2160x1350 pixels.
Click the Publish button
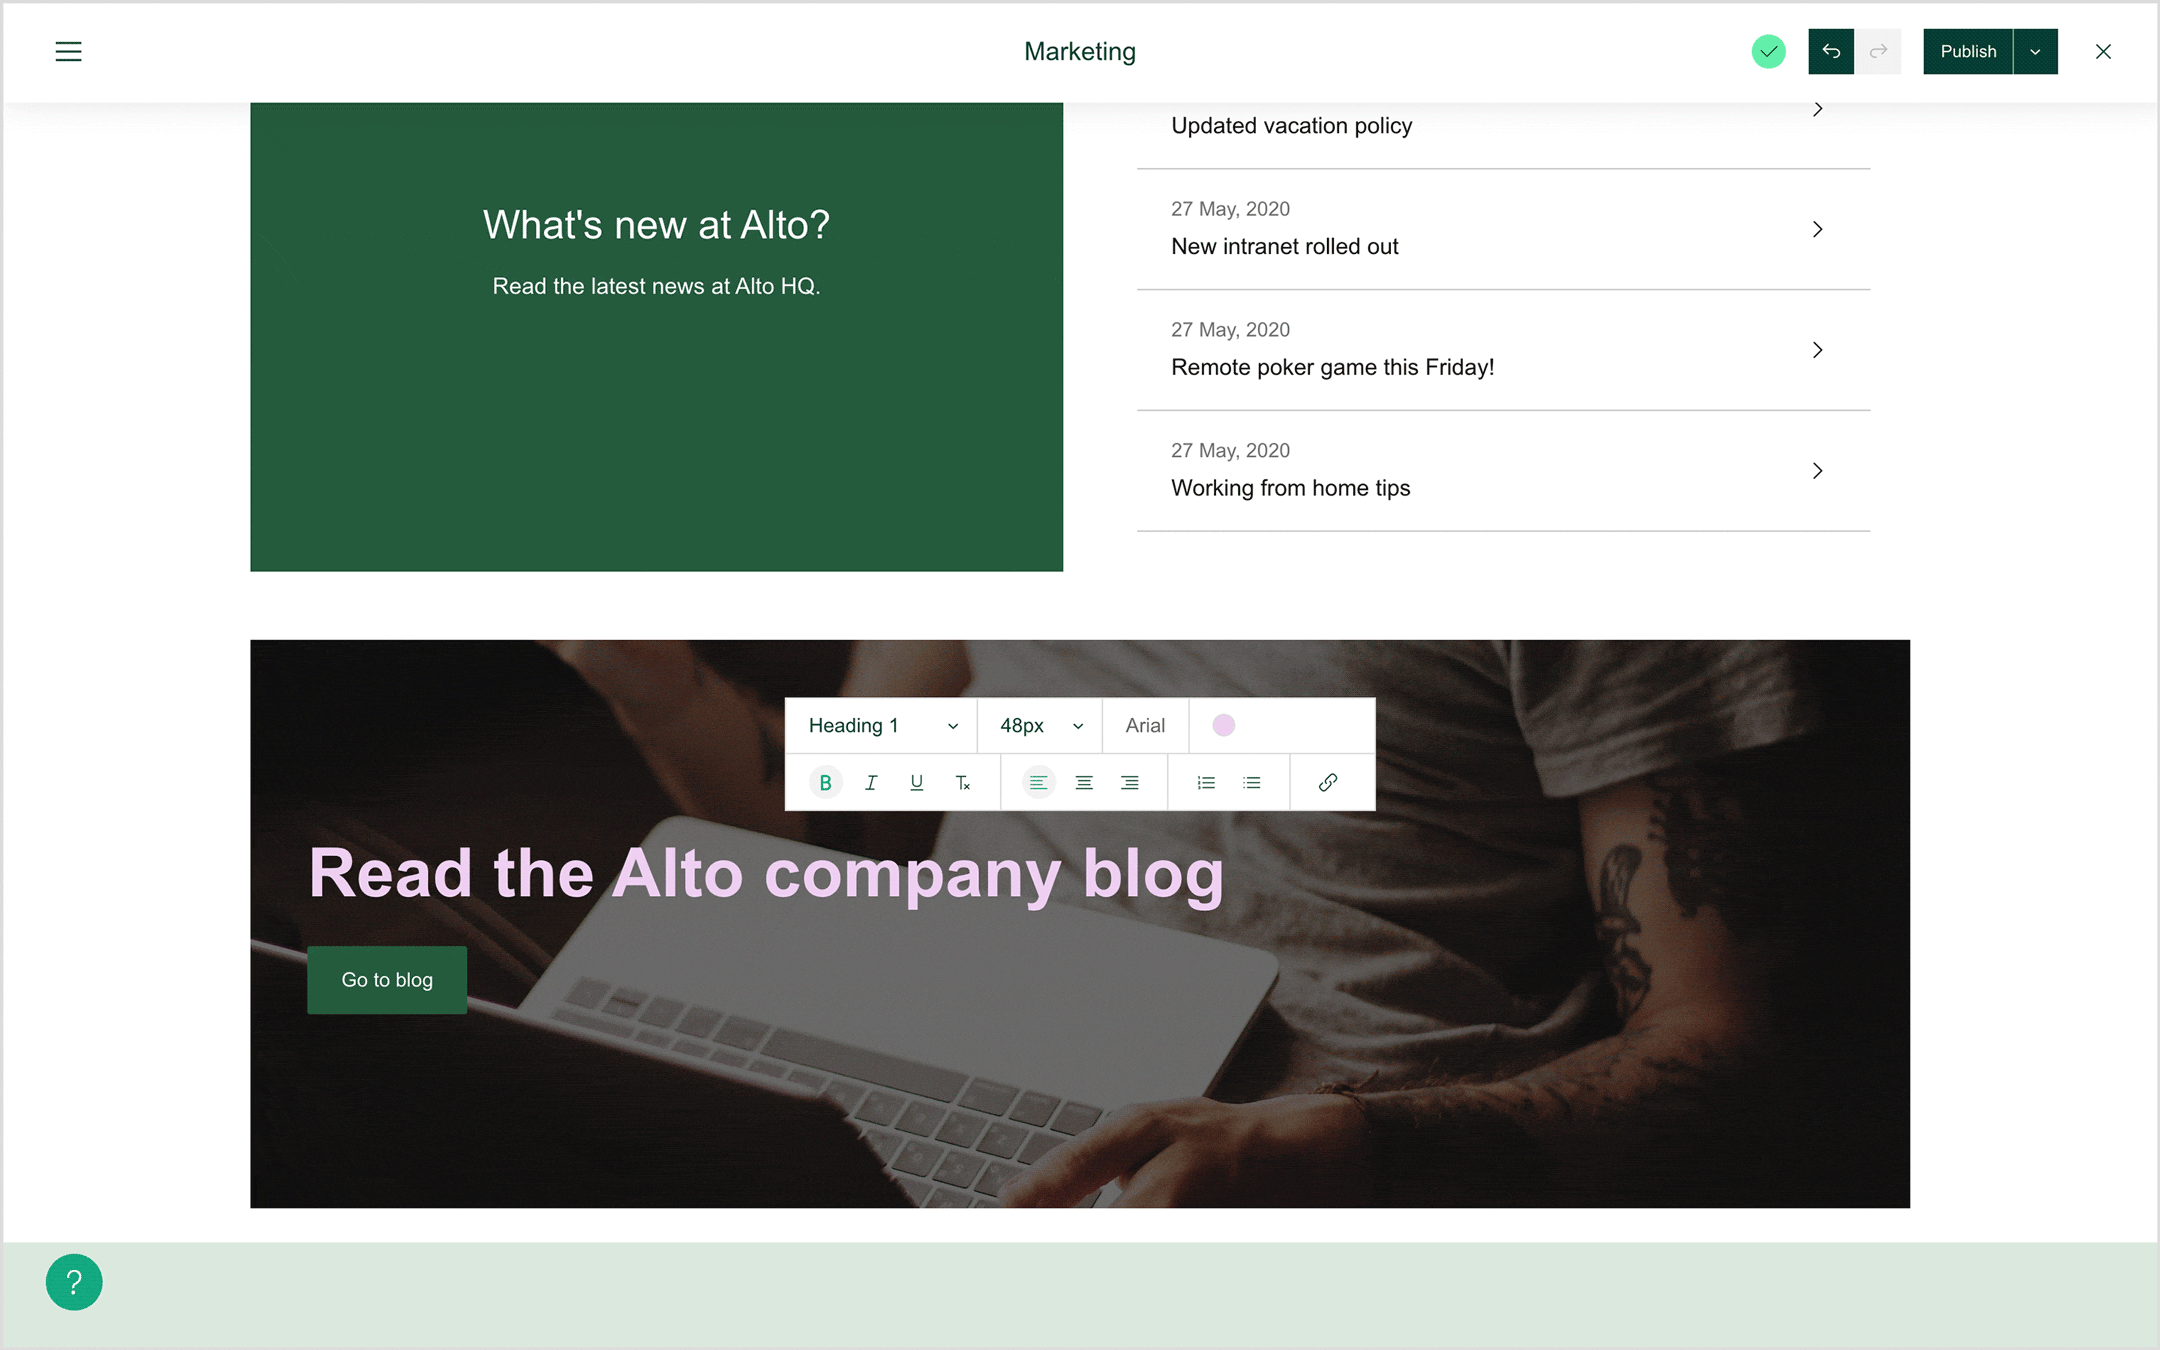(x=1969, y=51)
